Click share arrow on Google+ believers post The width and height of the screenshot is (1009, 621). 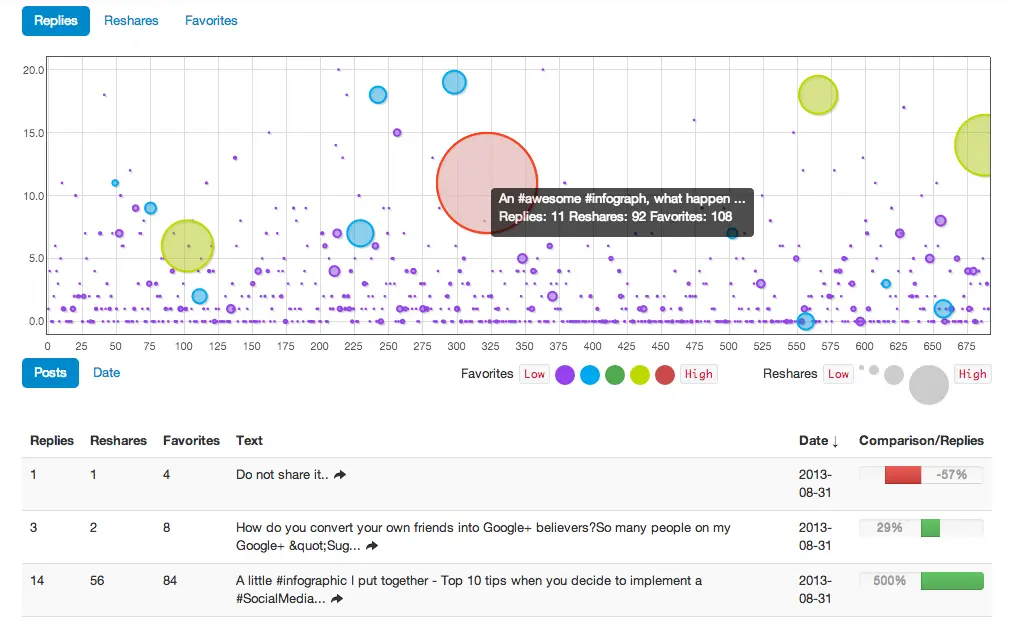(x=373, y=546)
